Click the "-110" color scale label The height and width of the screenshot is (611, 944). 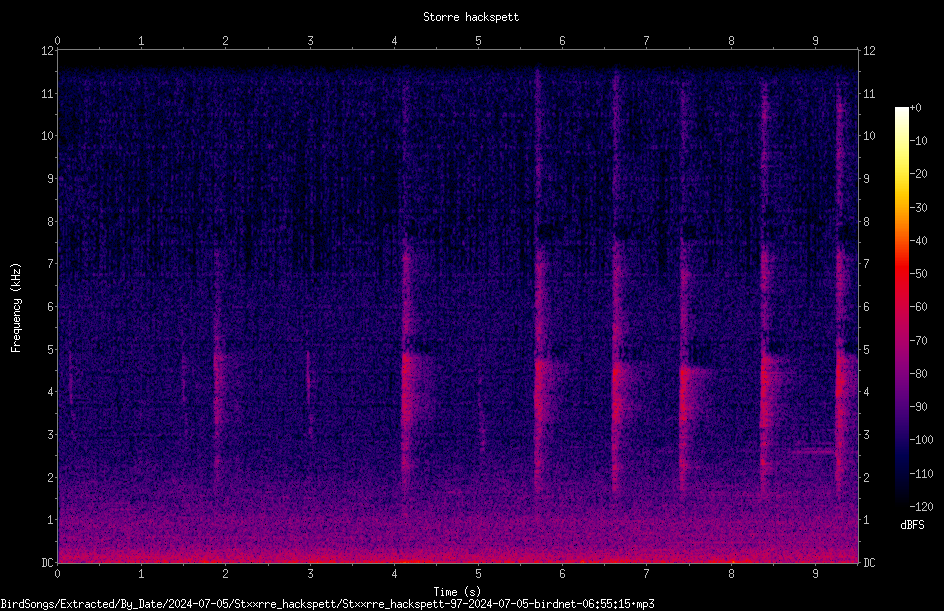[x=921, y=473]
